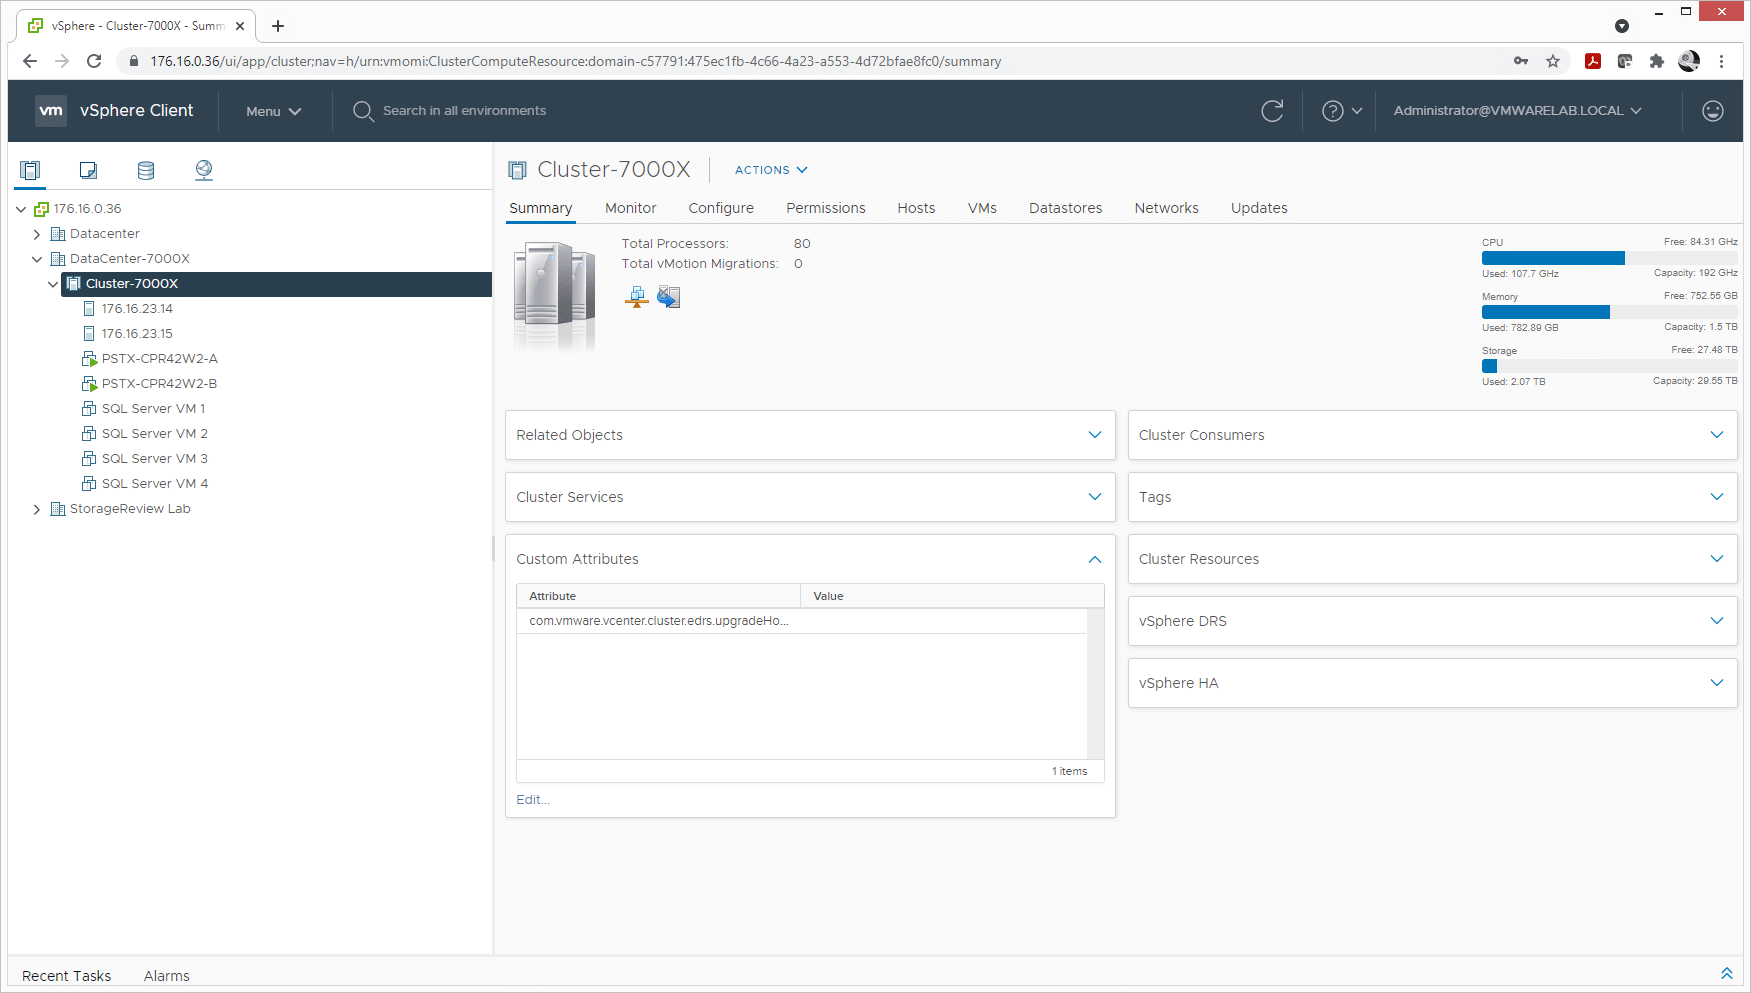Open the Menu dropdown
This screenshot has height=993, width=1751.
273,111
